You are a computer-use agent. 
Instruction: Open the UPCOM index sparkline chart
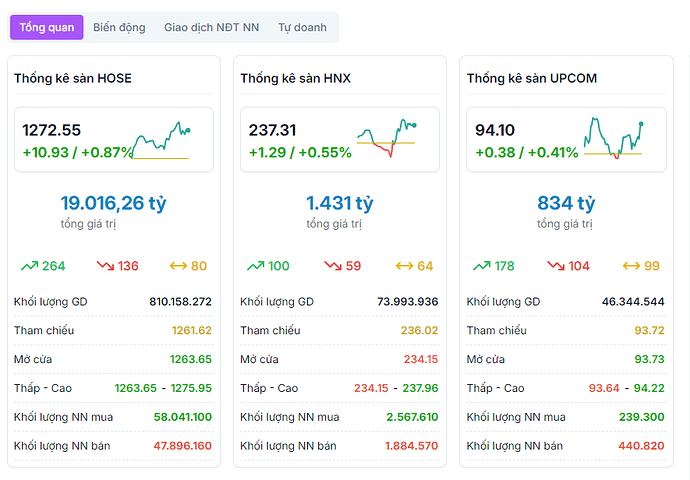[x=613, y=140]
